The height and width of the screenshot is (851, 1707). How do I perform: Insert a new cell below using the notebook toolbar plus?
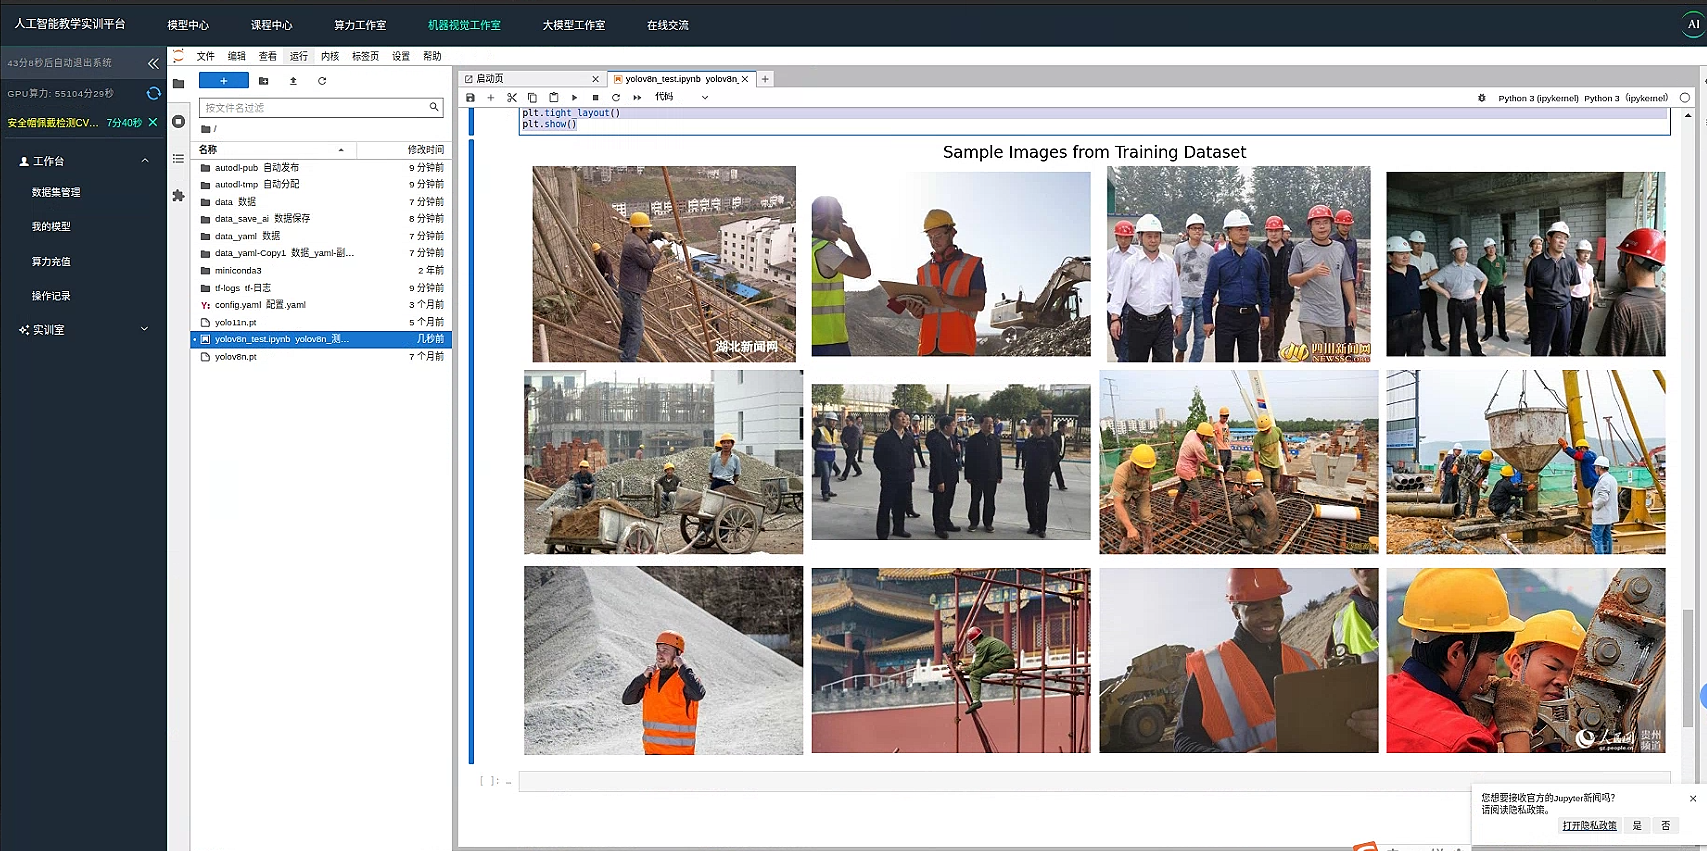(491, 98)
